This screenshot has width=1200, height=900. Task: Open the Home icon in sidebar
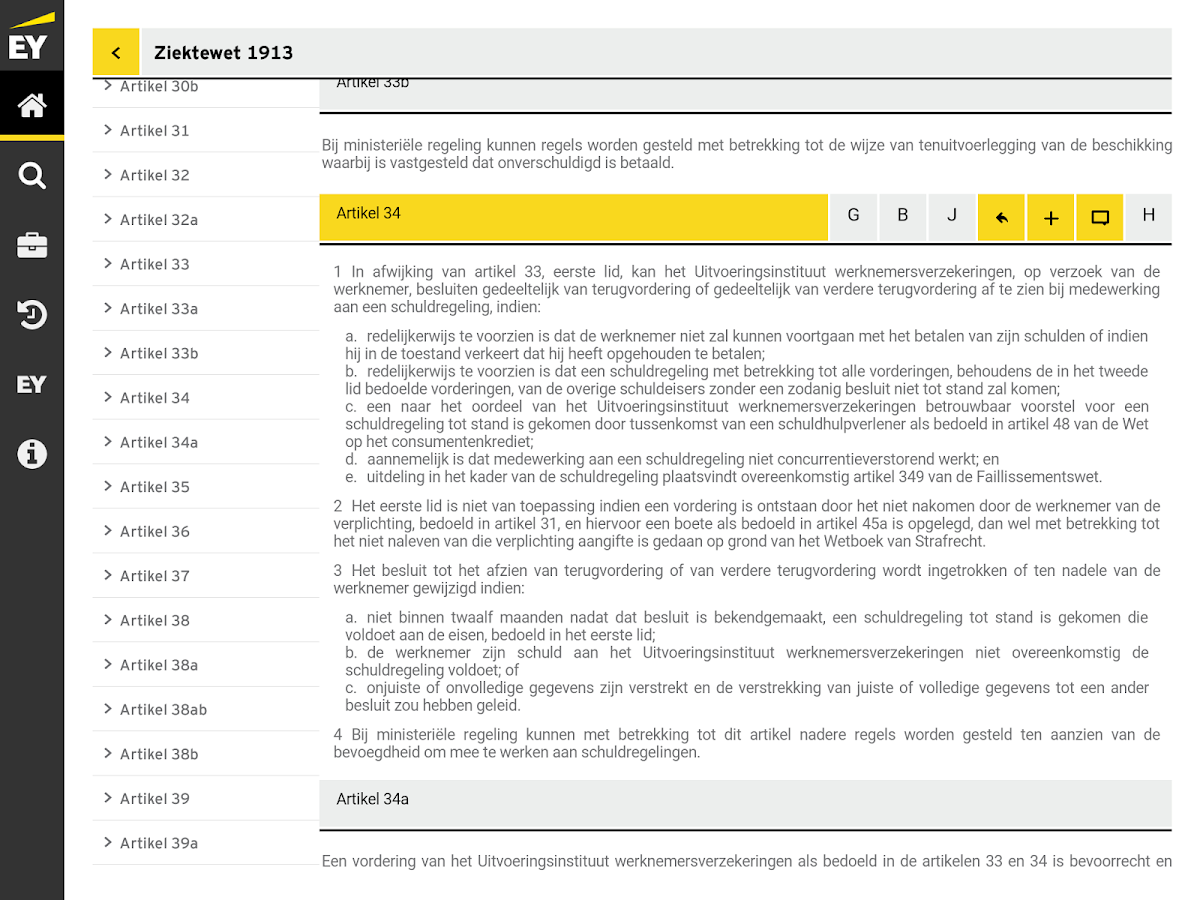pyautogui.click(x=32, y=105)
